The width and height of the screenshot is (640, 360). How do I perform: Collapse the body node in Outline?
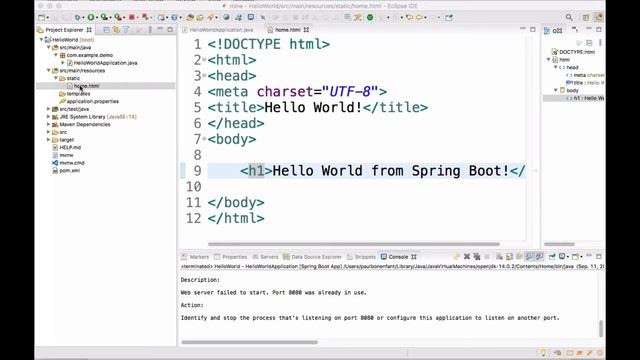pos(556,90)
